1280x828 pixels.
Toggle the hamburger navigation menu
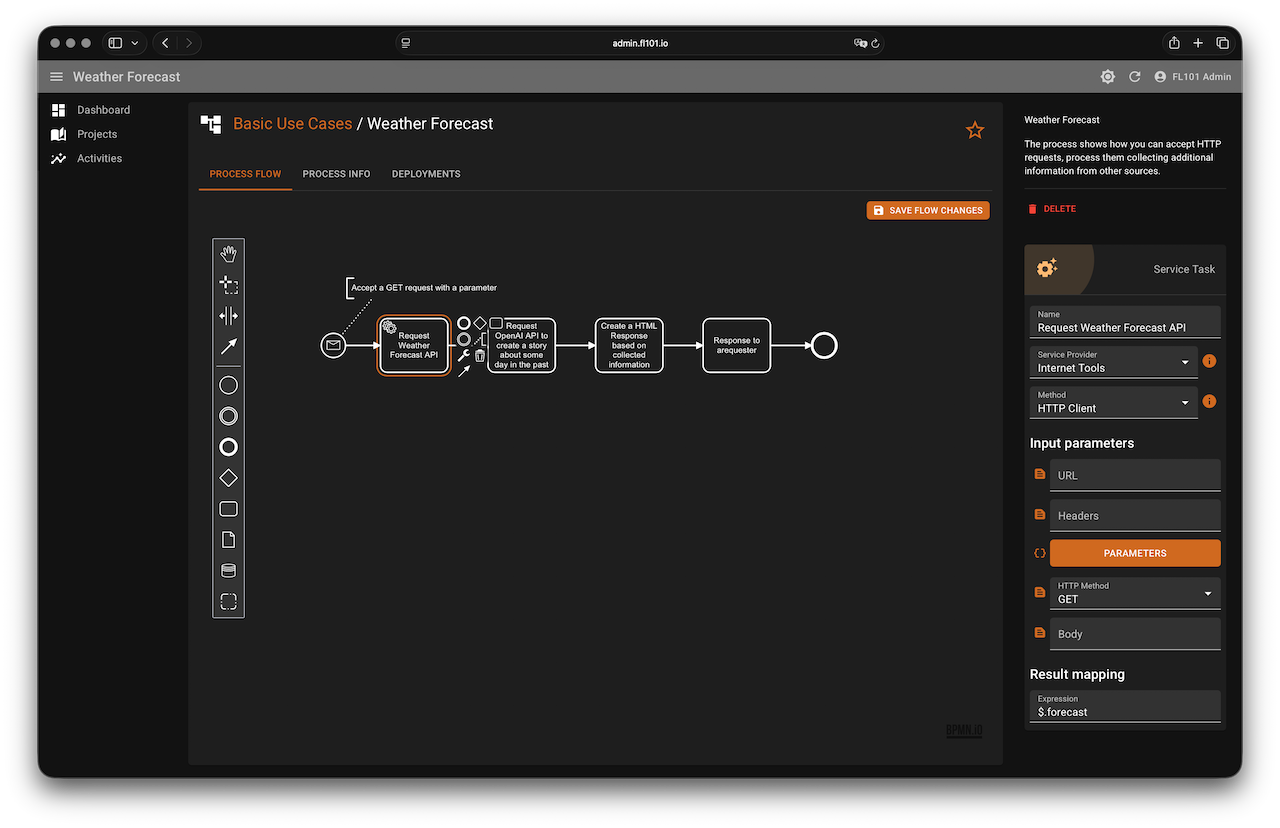click(56, 77)
